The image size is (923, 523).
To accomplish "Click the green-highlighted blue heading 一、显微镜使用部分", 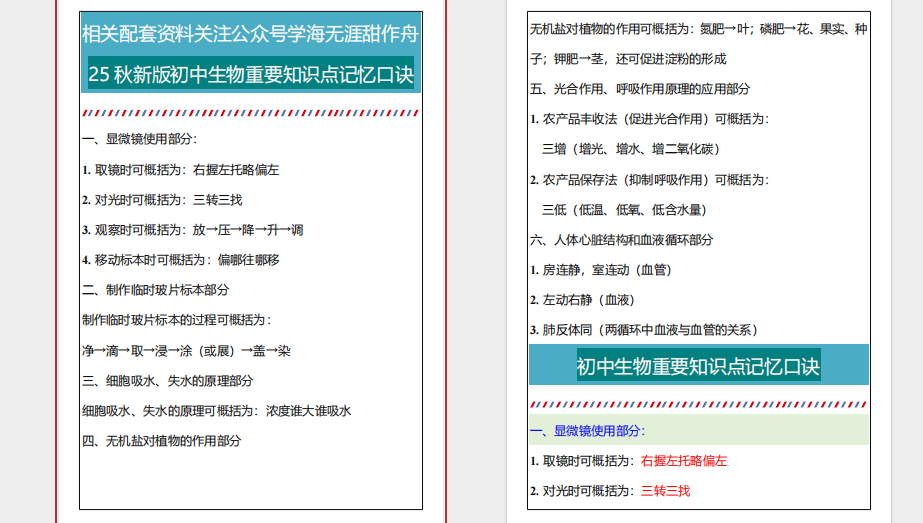I will pyautogui.click(x=587, y=431).
